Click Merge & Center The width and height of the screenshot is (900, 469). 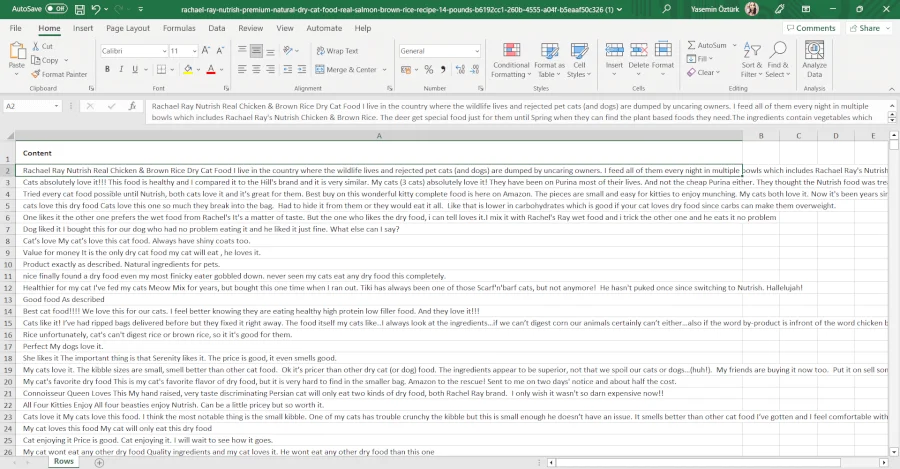[346, 69]
